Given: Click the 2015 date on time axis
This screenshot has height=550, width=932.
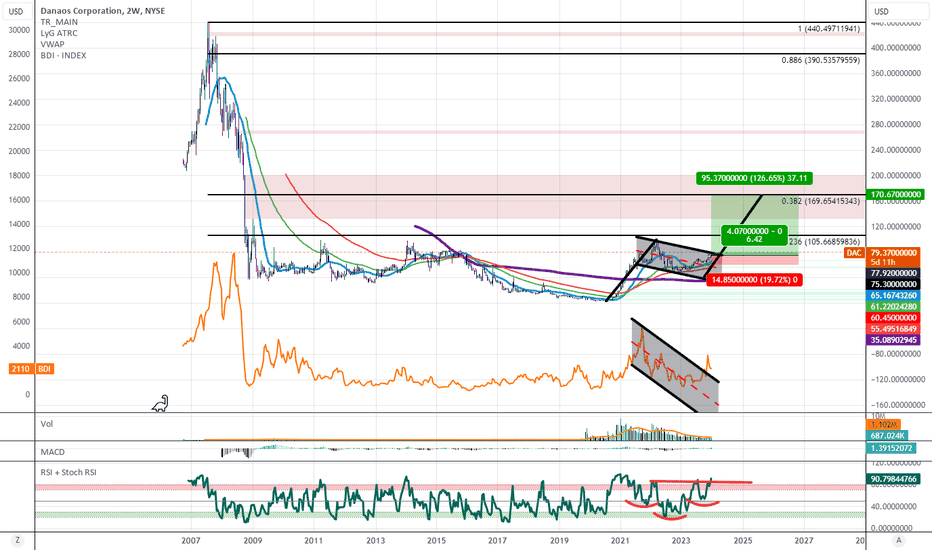Looking at the screenshot, I should tap(436, 540).
